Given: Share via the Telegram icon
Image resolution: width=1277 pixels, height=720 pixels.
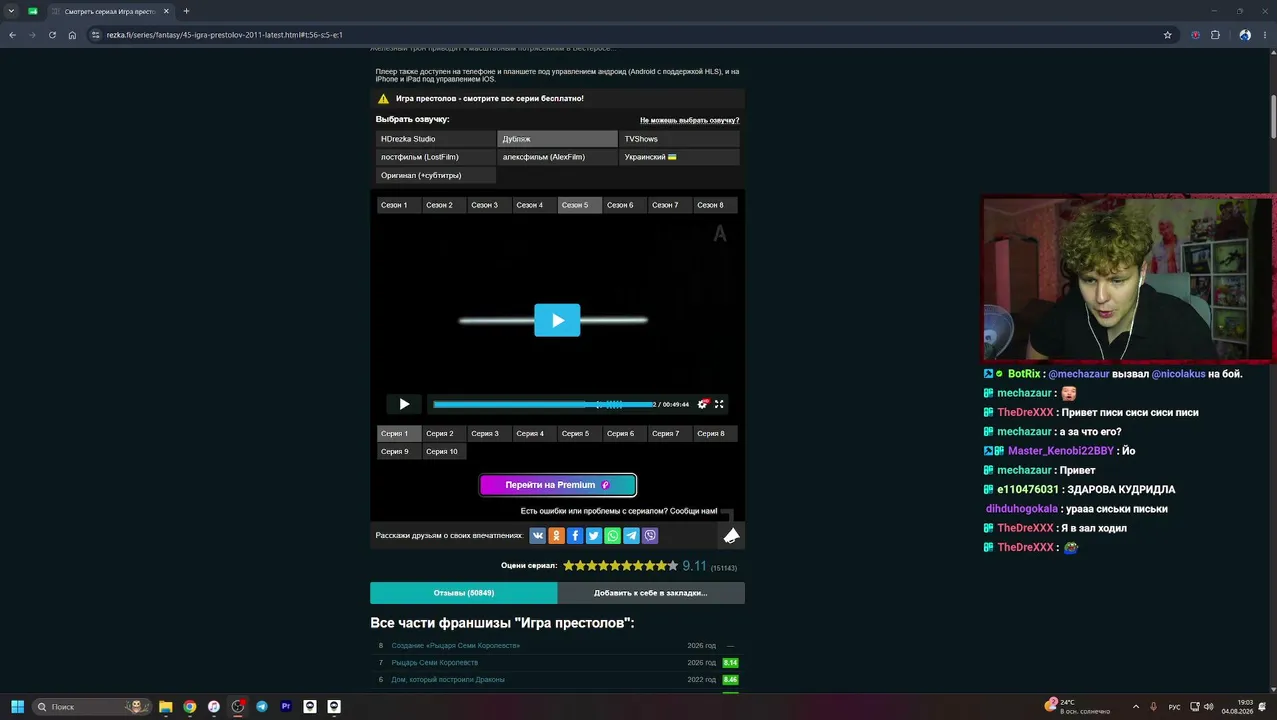Looking at the screenshot, I should click(631, 536).
